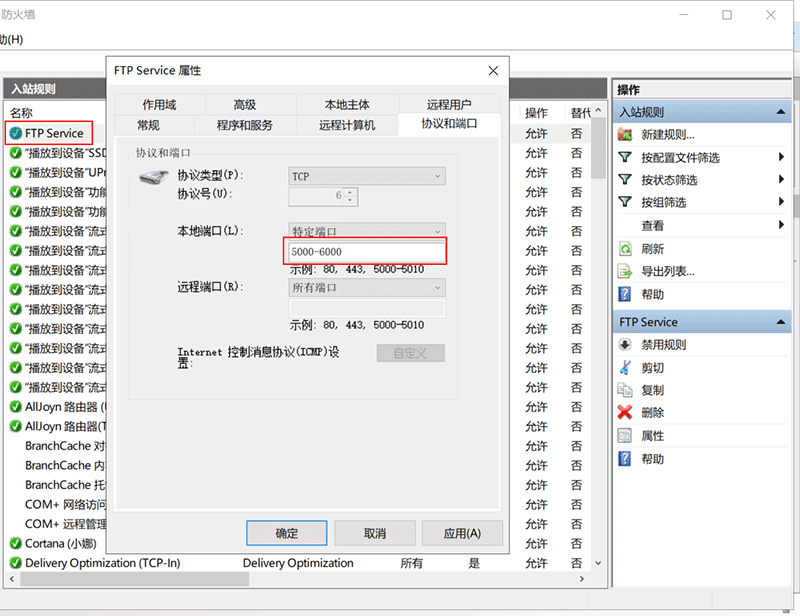Click the Properties (属性) icon
Screen dimensions: 800x616
[x=624, y=435]
